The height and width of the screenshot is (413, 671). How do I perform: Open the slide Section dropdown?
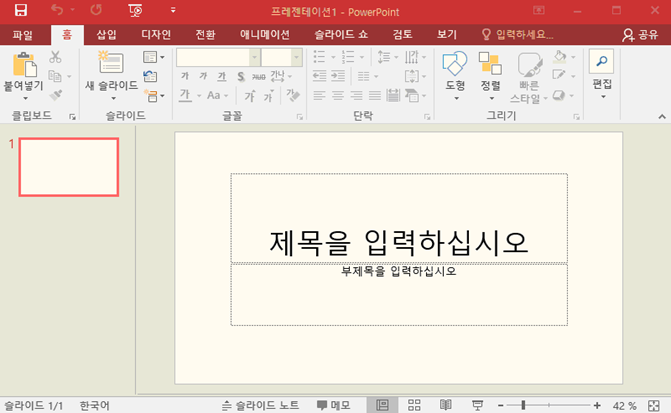(x=154, y=95)
